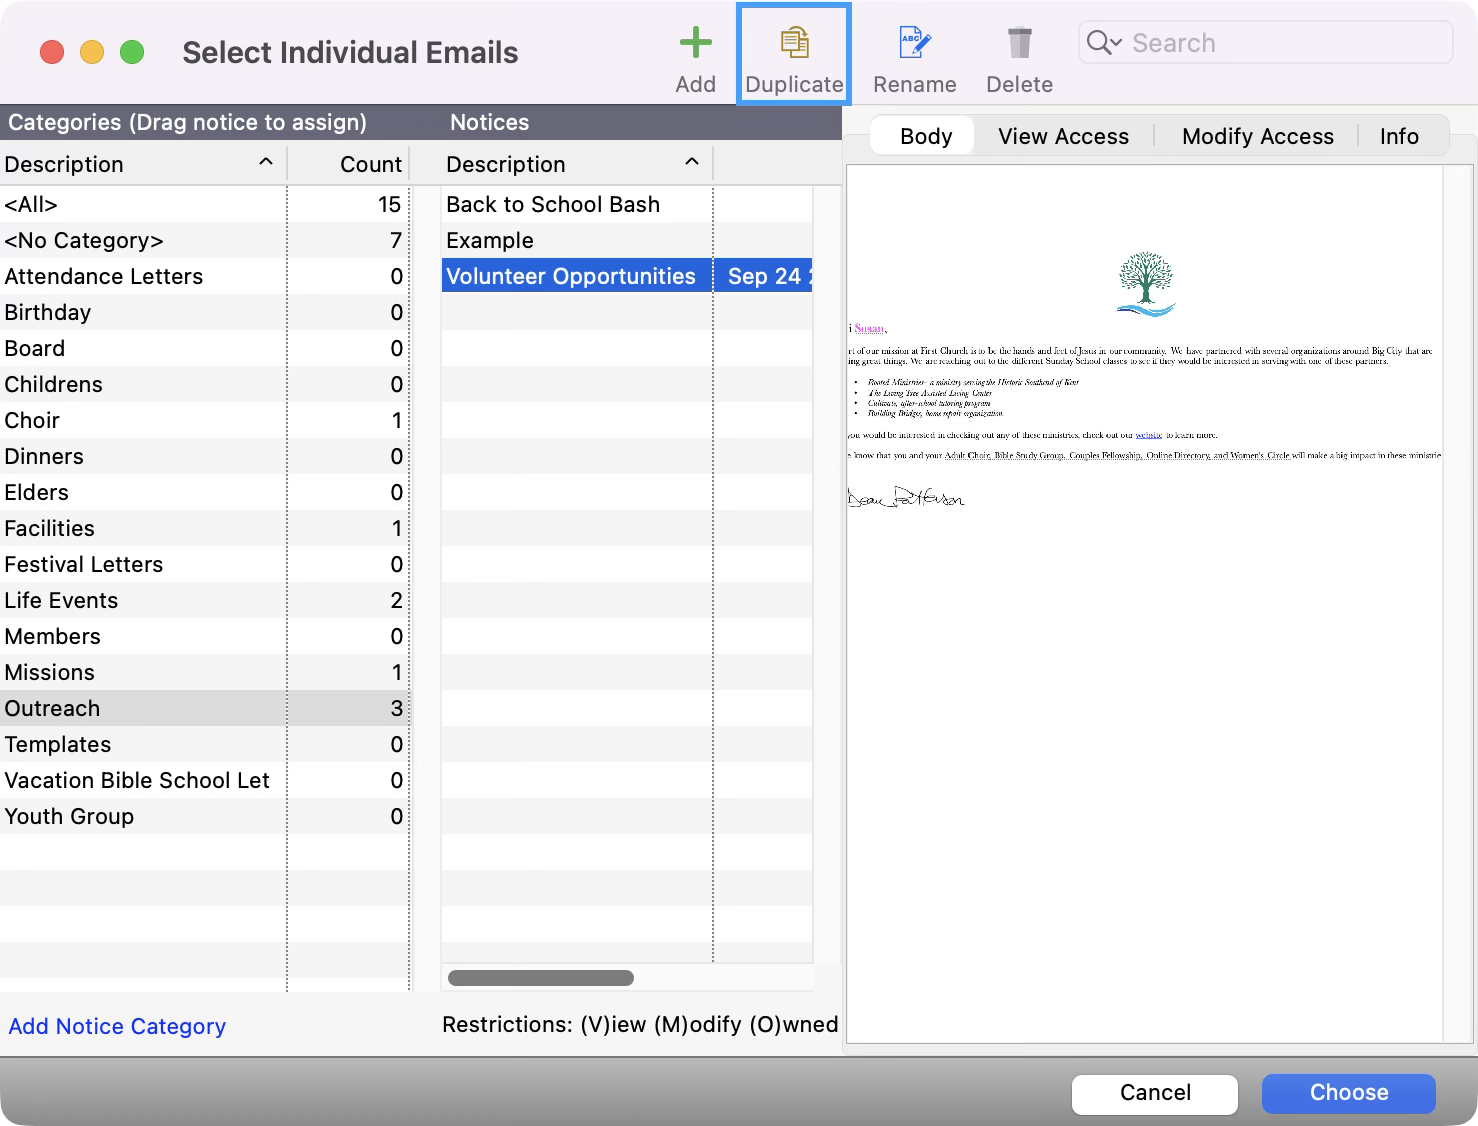
Task: Click the Add Notice Category link
Action: (117, 1026)
